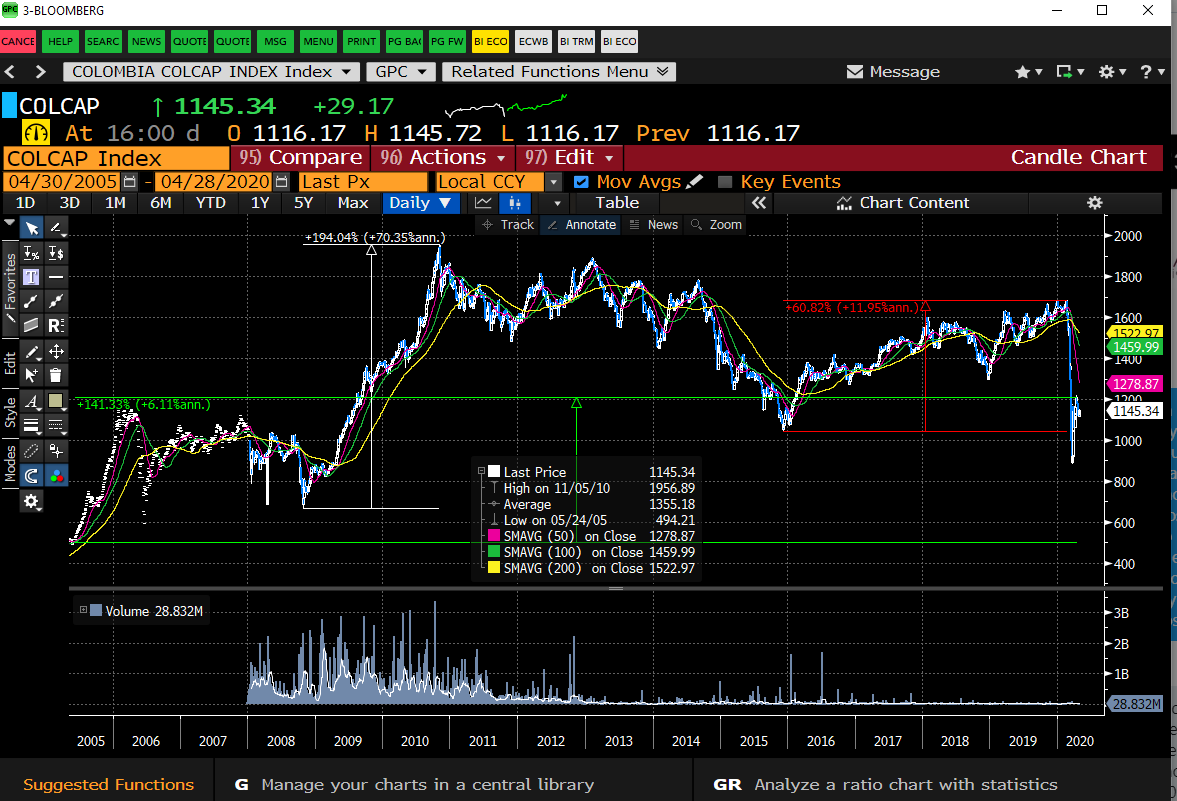This screenshot has width=1177, height=801.
Task: Open font style A dropdown
Action: coord(32,402)
